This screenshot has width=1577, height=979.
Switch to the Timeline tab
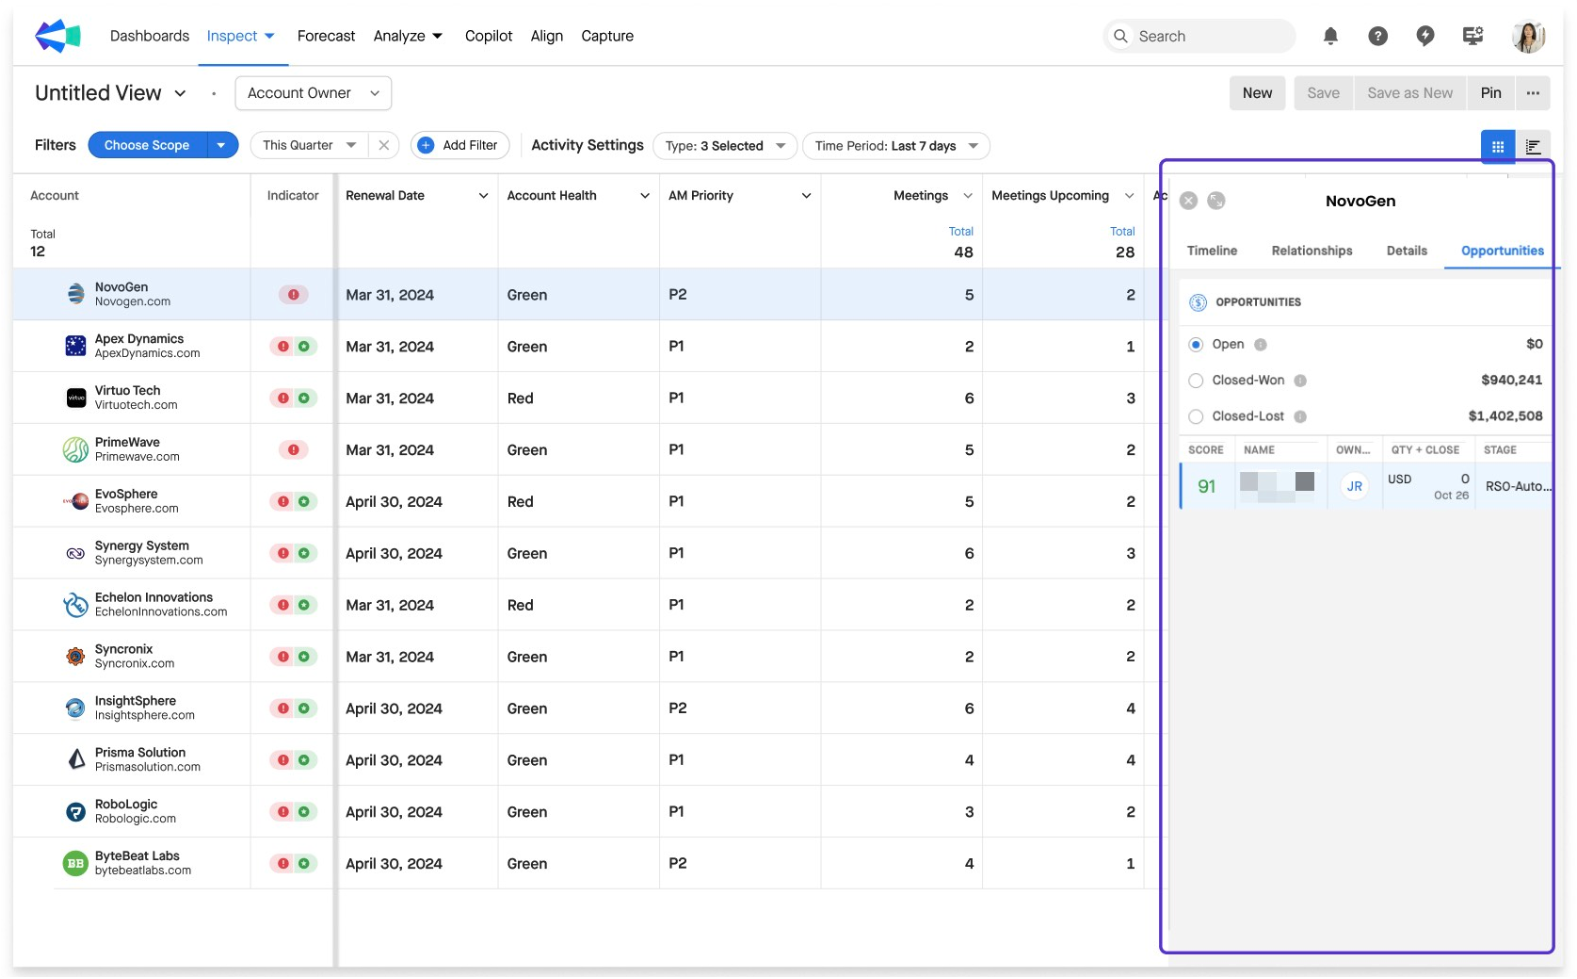pos(1212,251)
